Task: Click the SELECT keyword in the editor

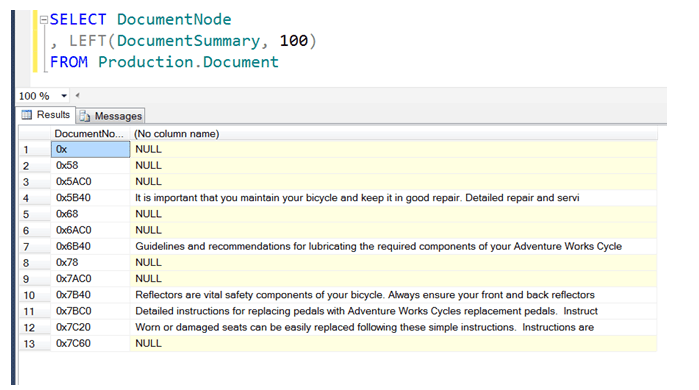Action: (78, 20)
